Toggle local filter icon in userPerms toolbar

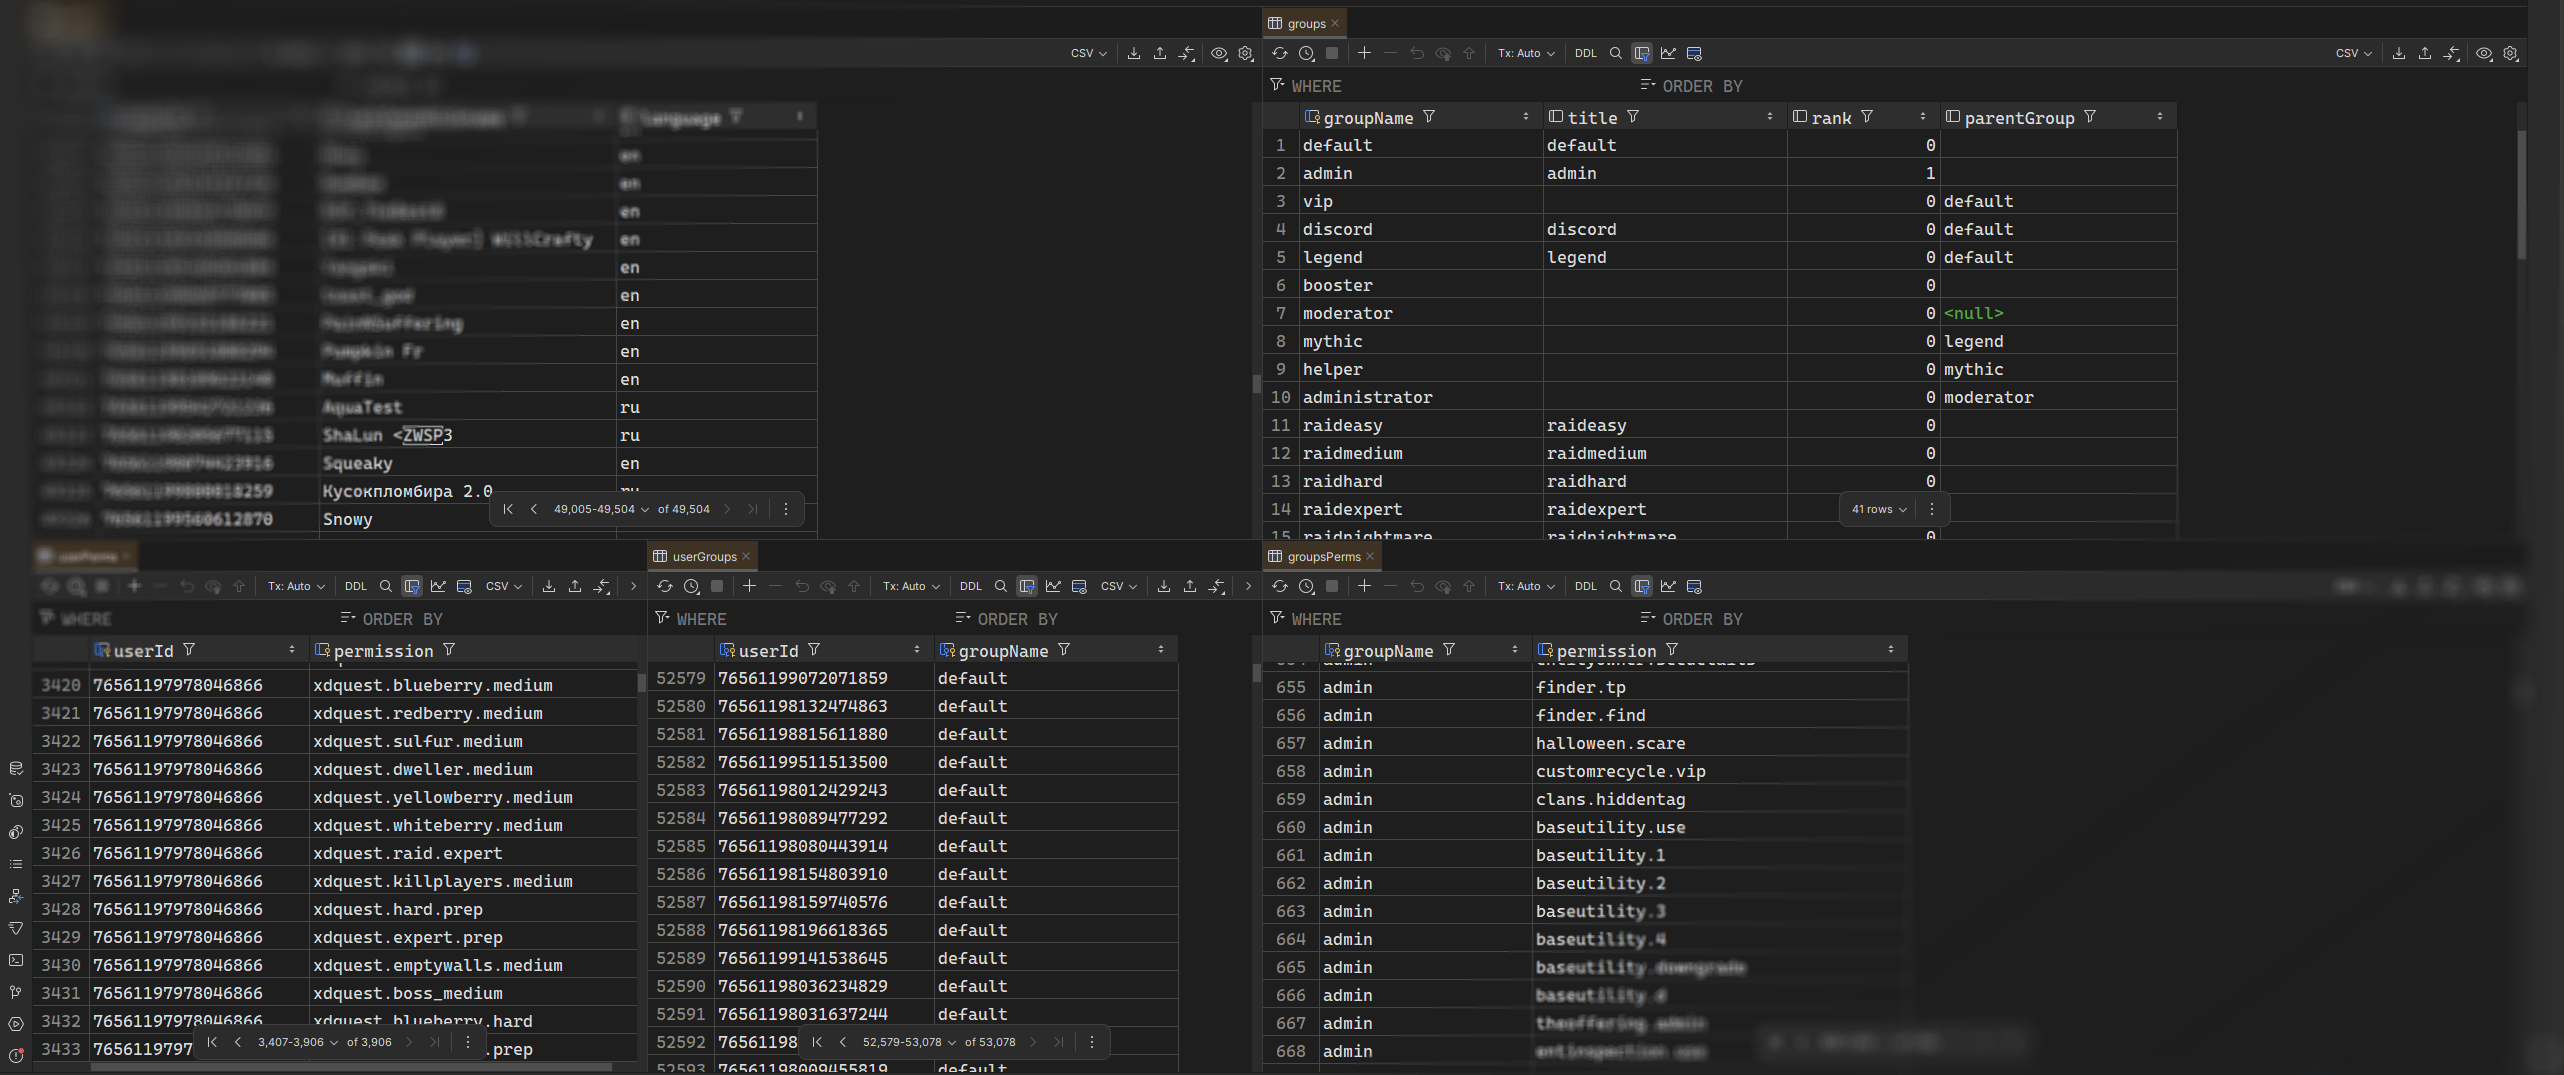[412, 586]
